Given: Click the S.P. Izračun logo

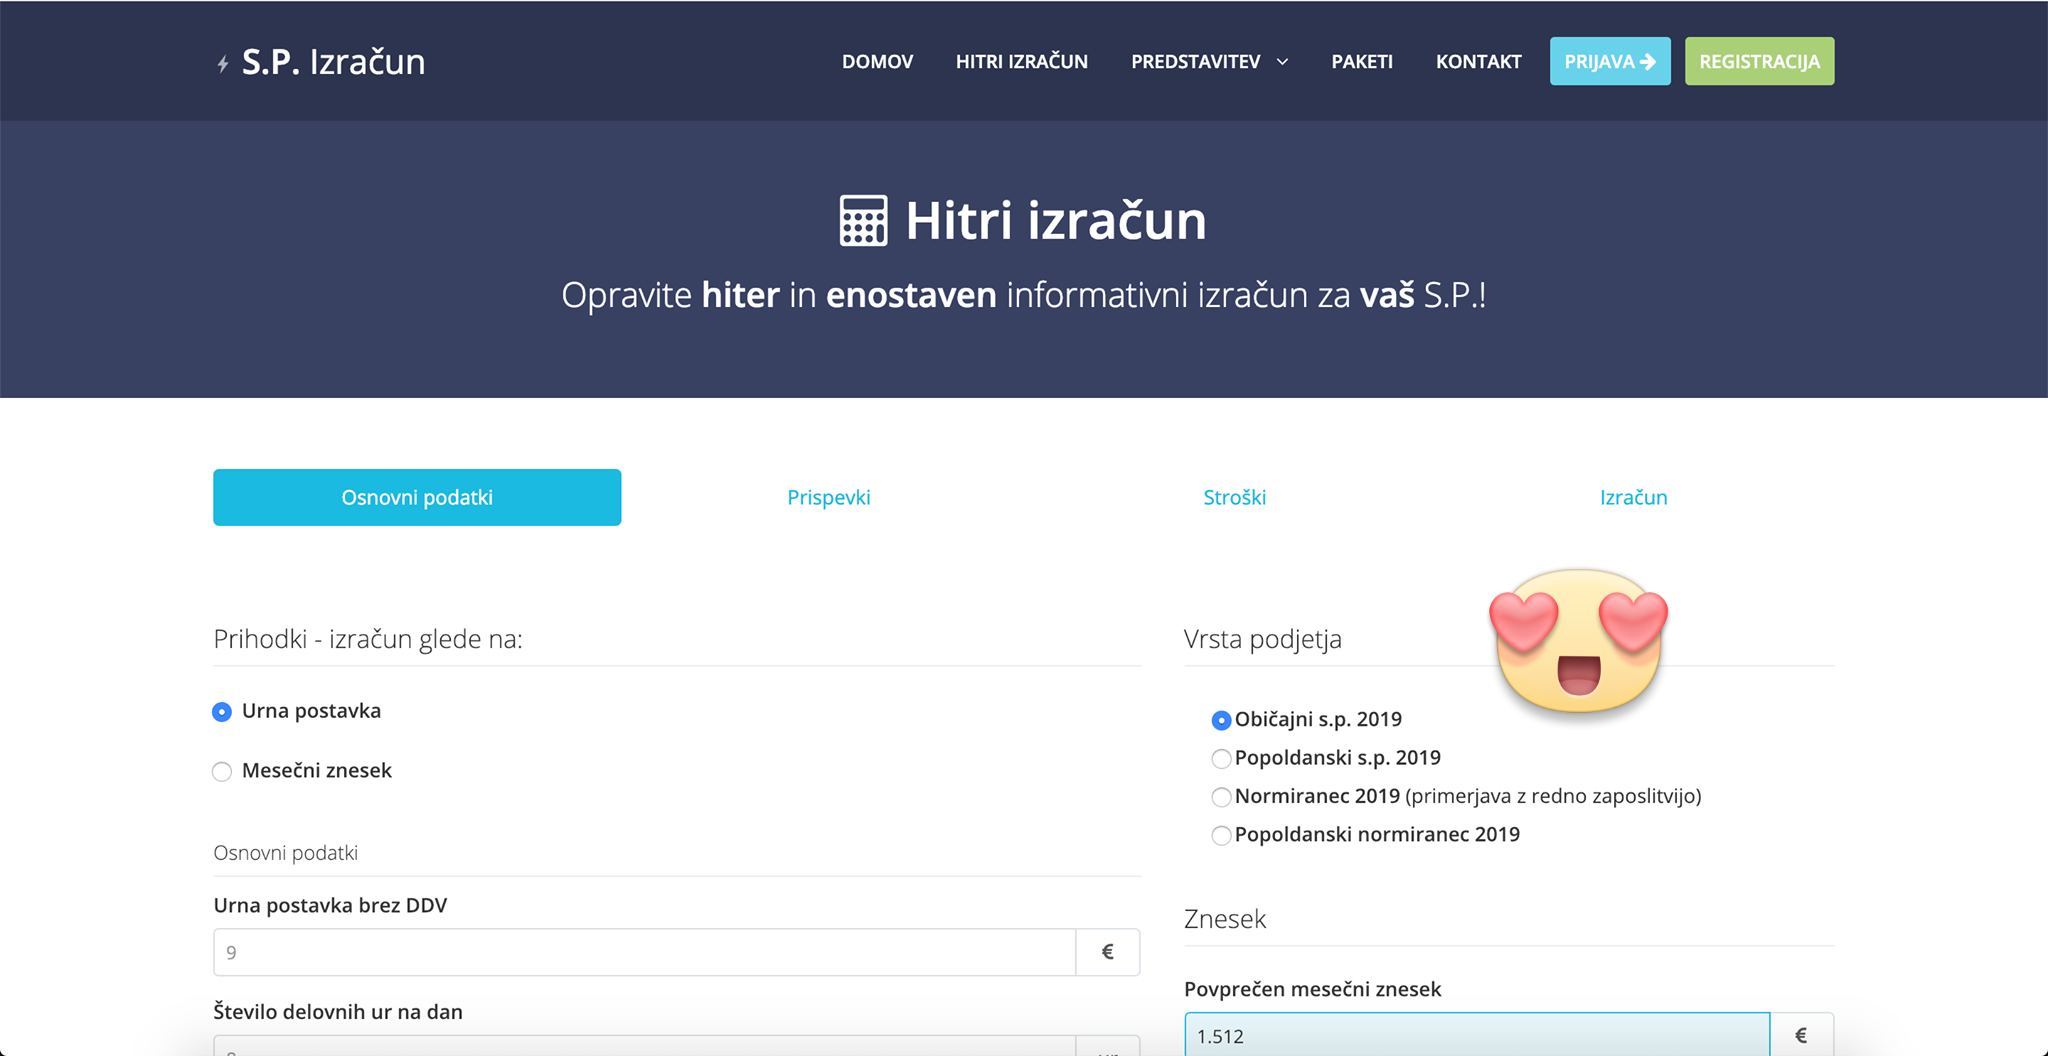Looking at the screenshot, I should pos(321,62).
